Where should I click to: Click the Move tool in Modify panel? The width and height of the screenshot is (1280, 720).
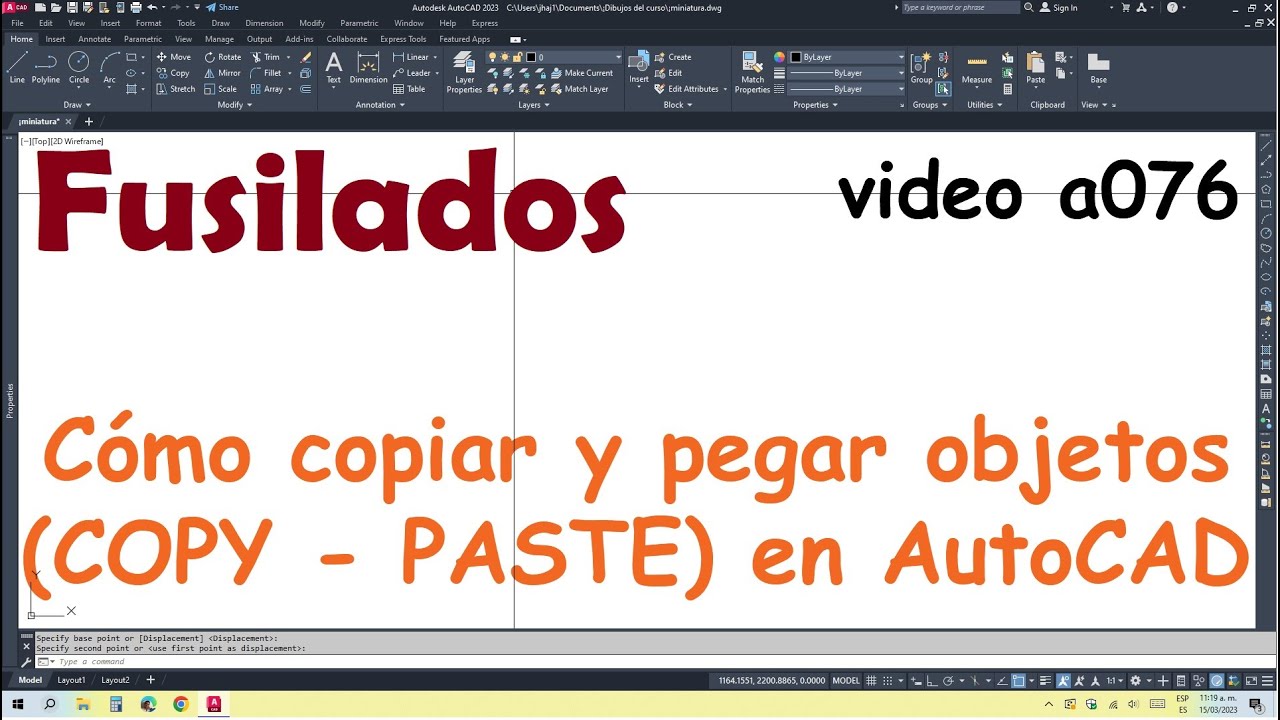coord(173,57)
